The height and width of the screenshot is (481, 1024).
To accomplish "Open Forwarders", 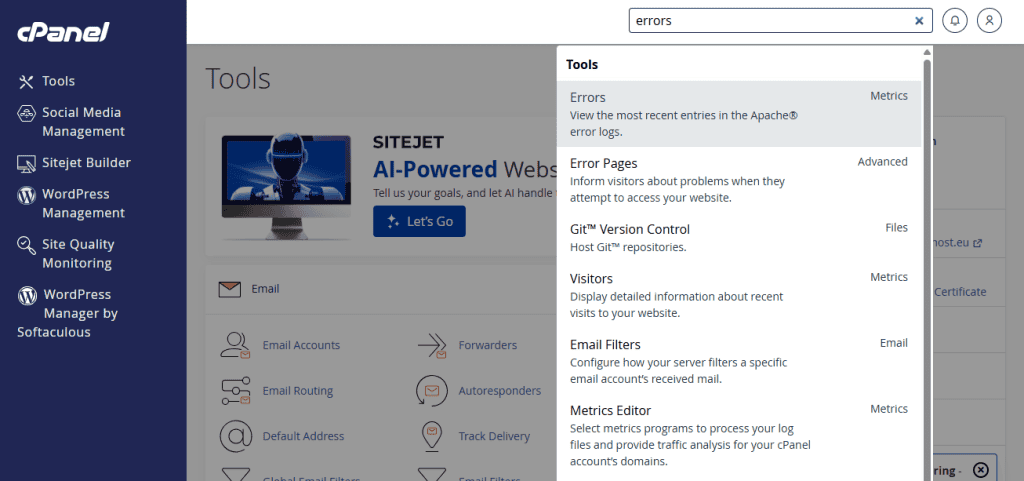I will 488,345.
